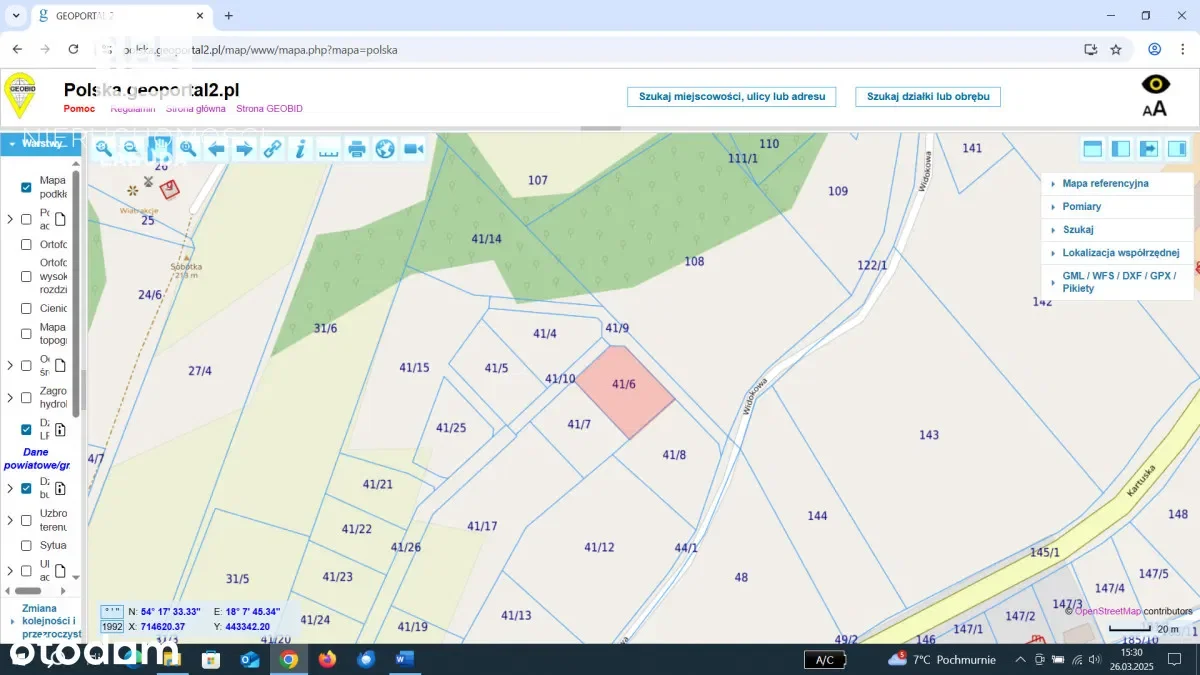This screenshot has width=1200, height=675.
Task: Open Lokalizacja współrzędnej menu item
Action: tap(1120, 253)
